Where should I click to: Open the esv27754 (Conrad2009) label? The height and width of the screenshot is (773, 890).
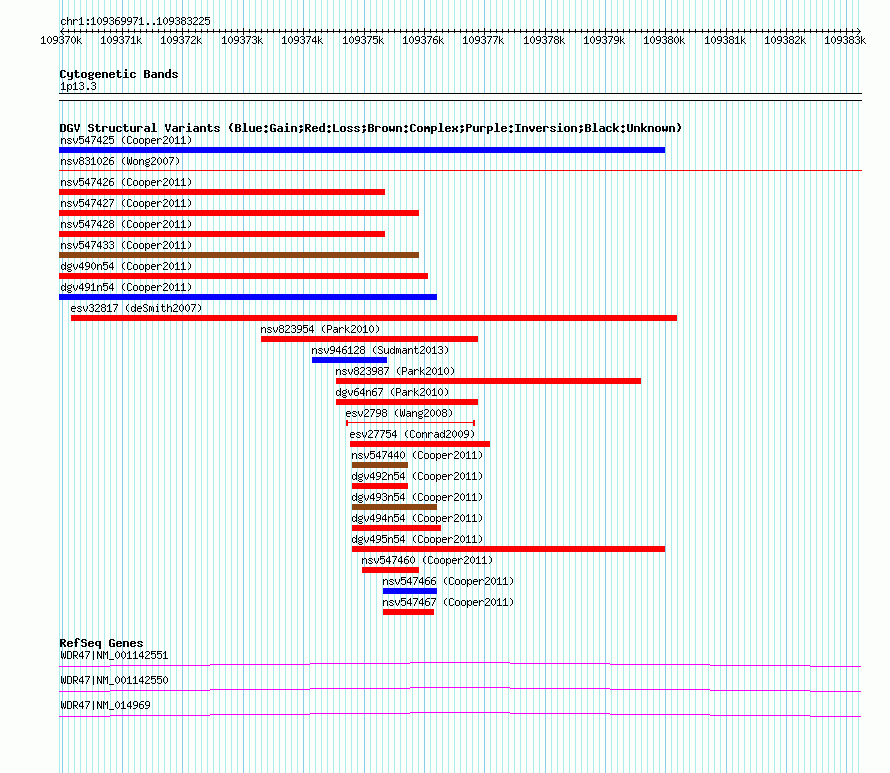[412, 434]
